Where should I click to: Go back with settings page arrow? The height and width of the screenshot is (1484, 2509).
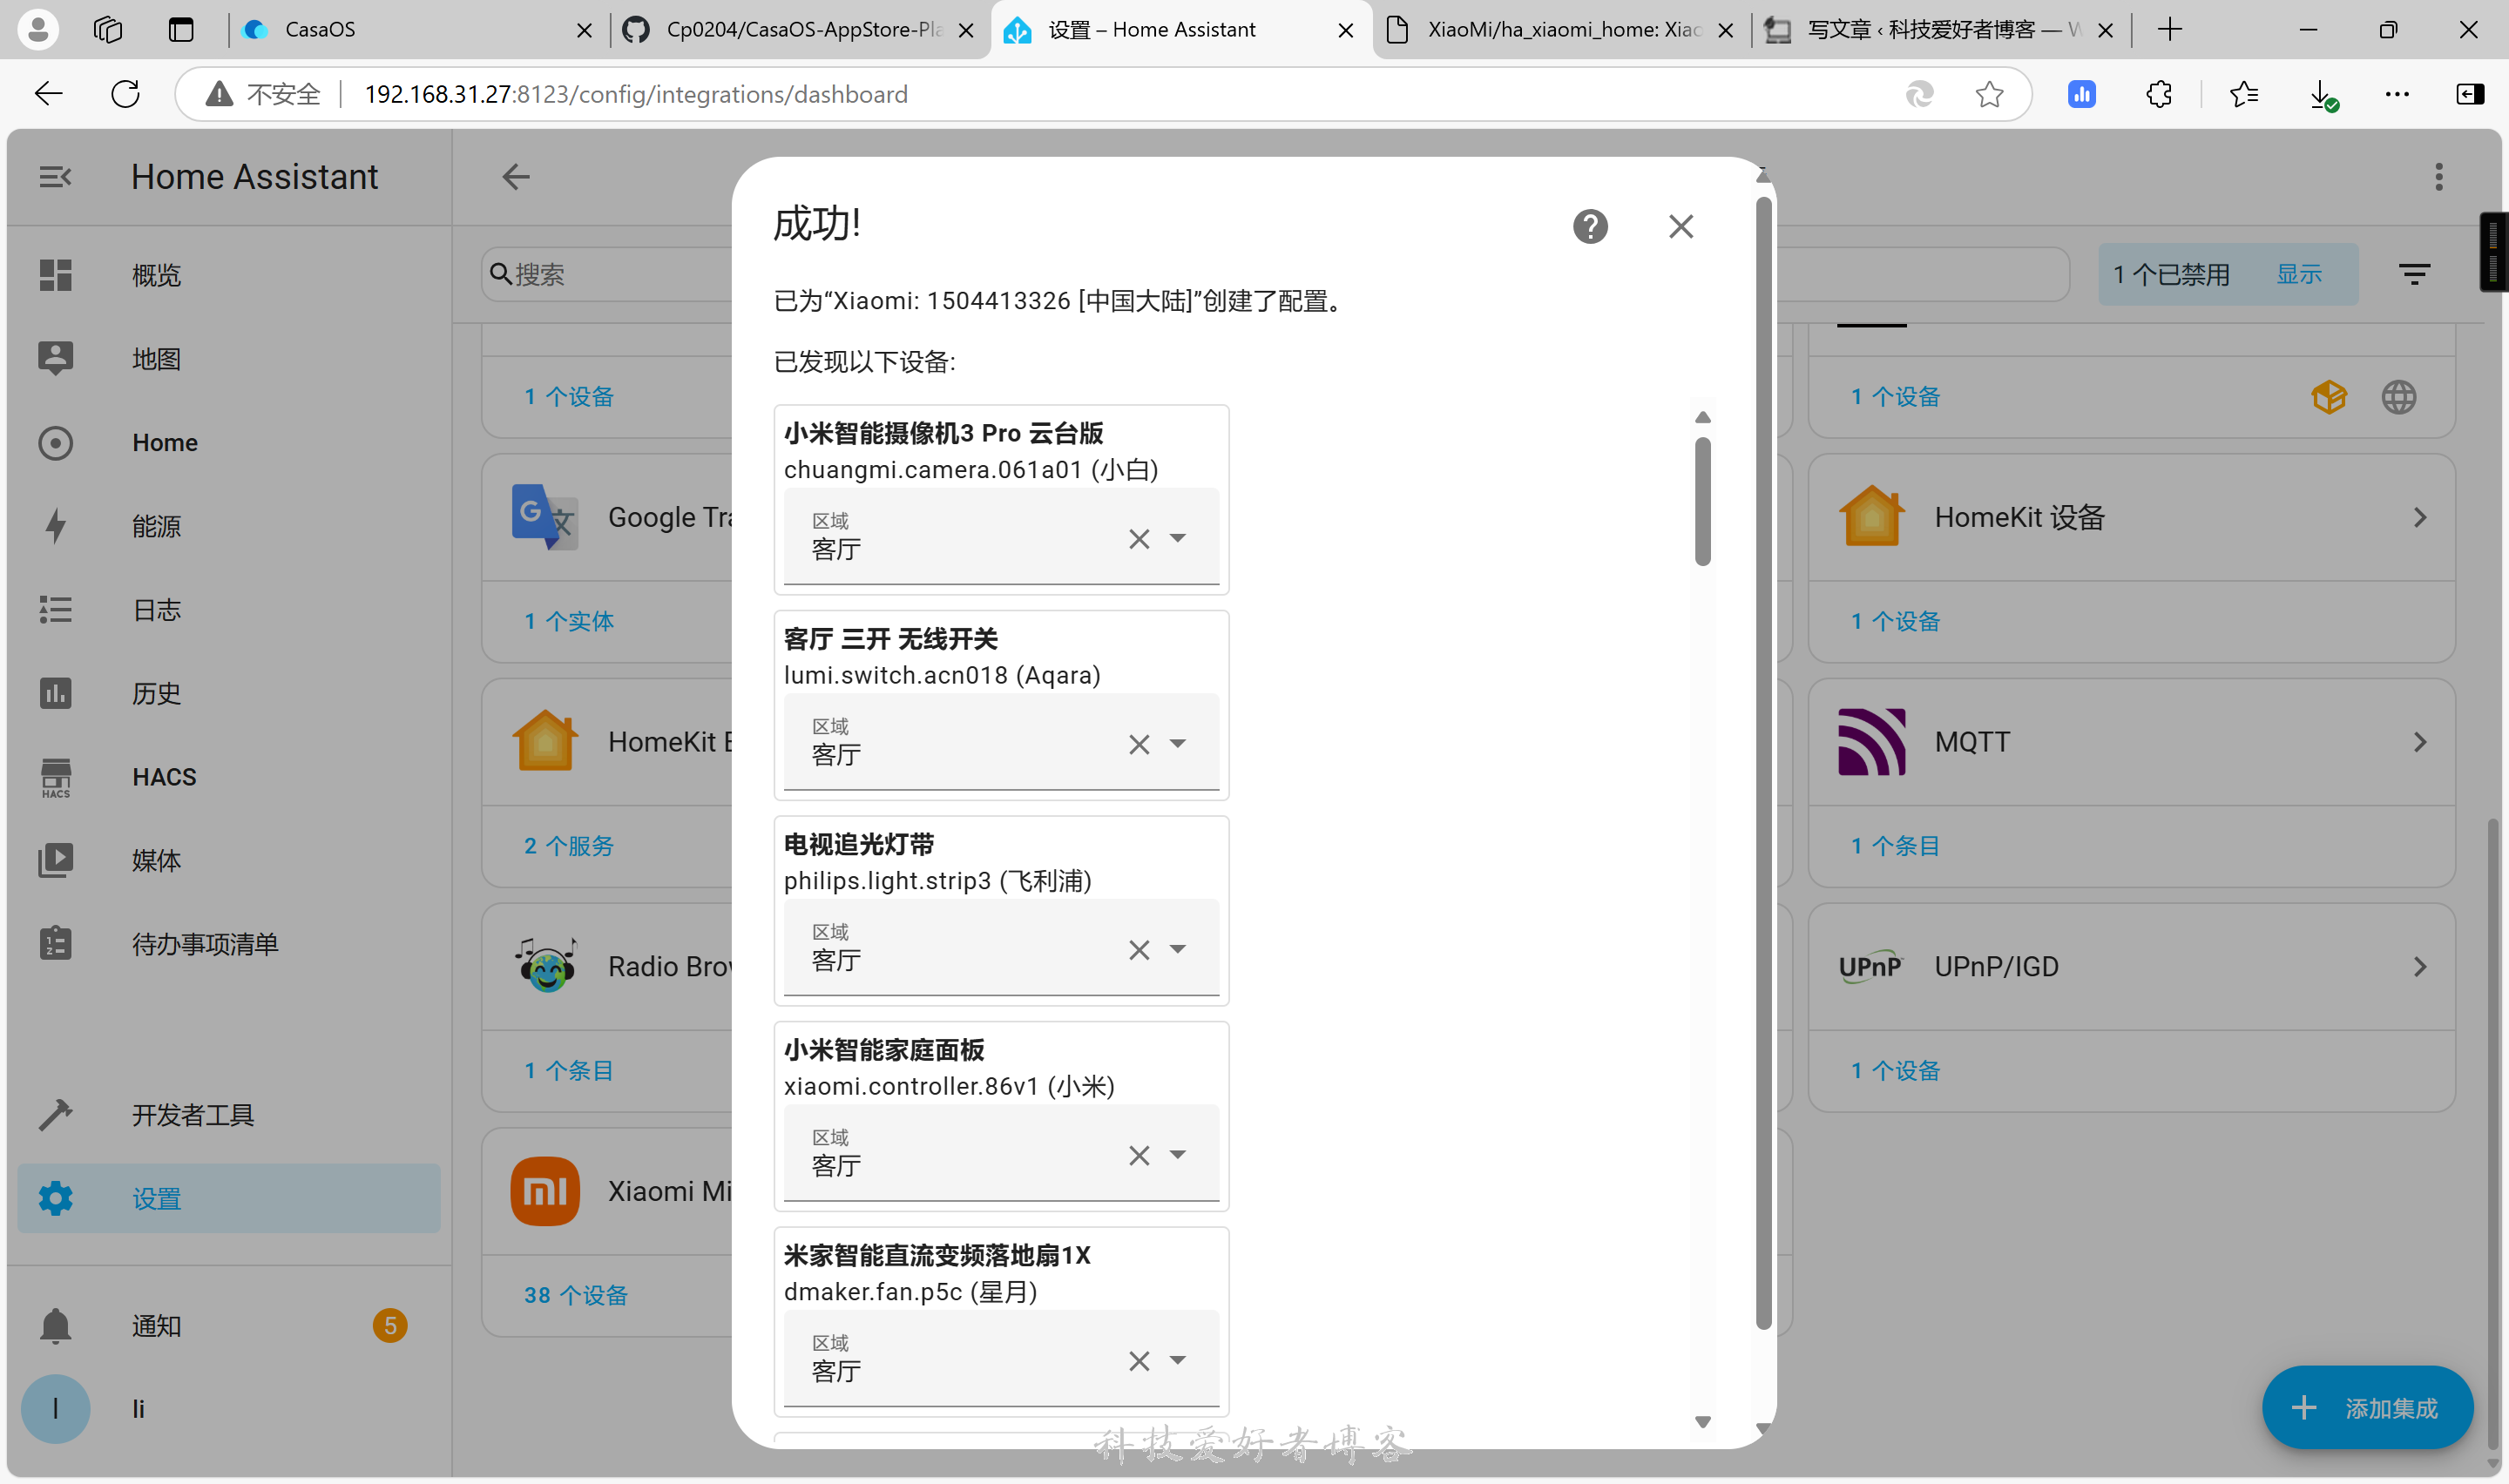pos(516,177)
